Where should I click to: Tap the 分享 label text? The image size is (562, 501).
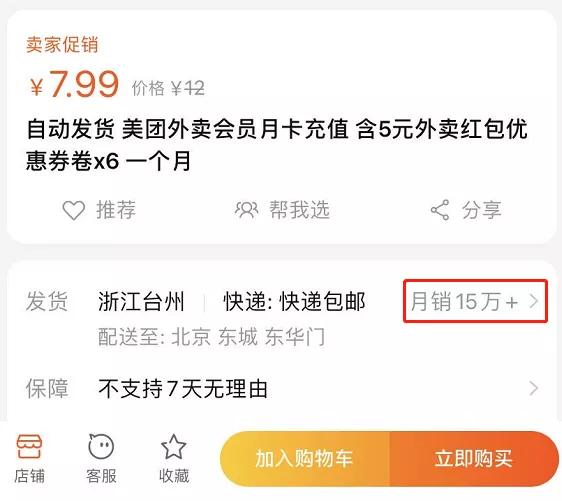point(482,210)
